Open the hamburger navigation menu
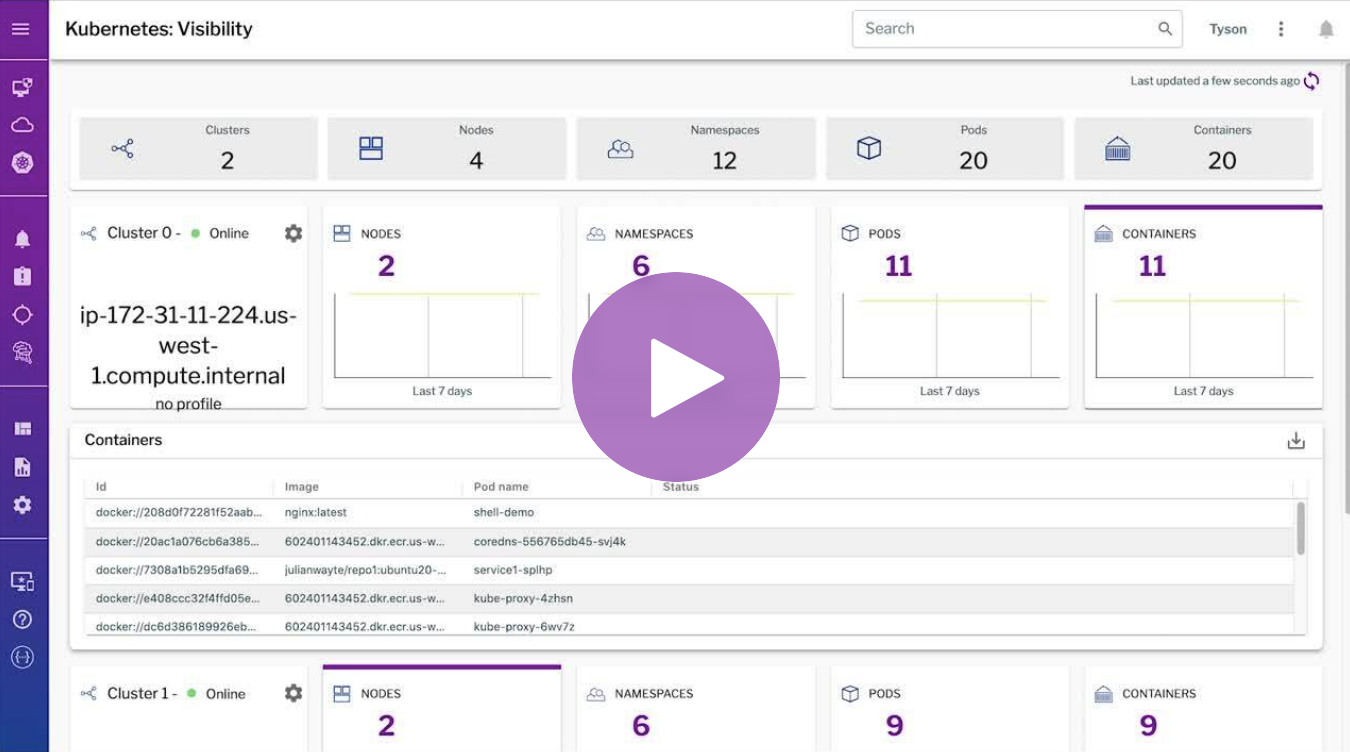This screenshot has width=1350, height=752. 21,29
